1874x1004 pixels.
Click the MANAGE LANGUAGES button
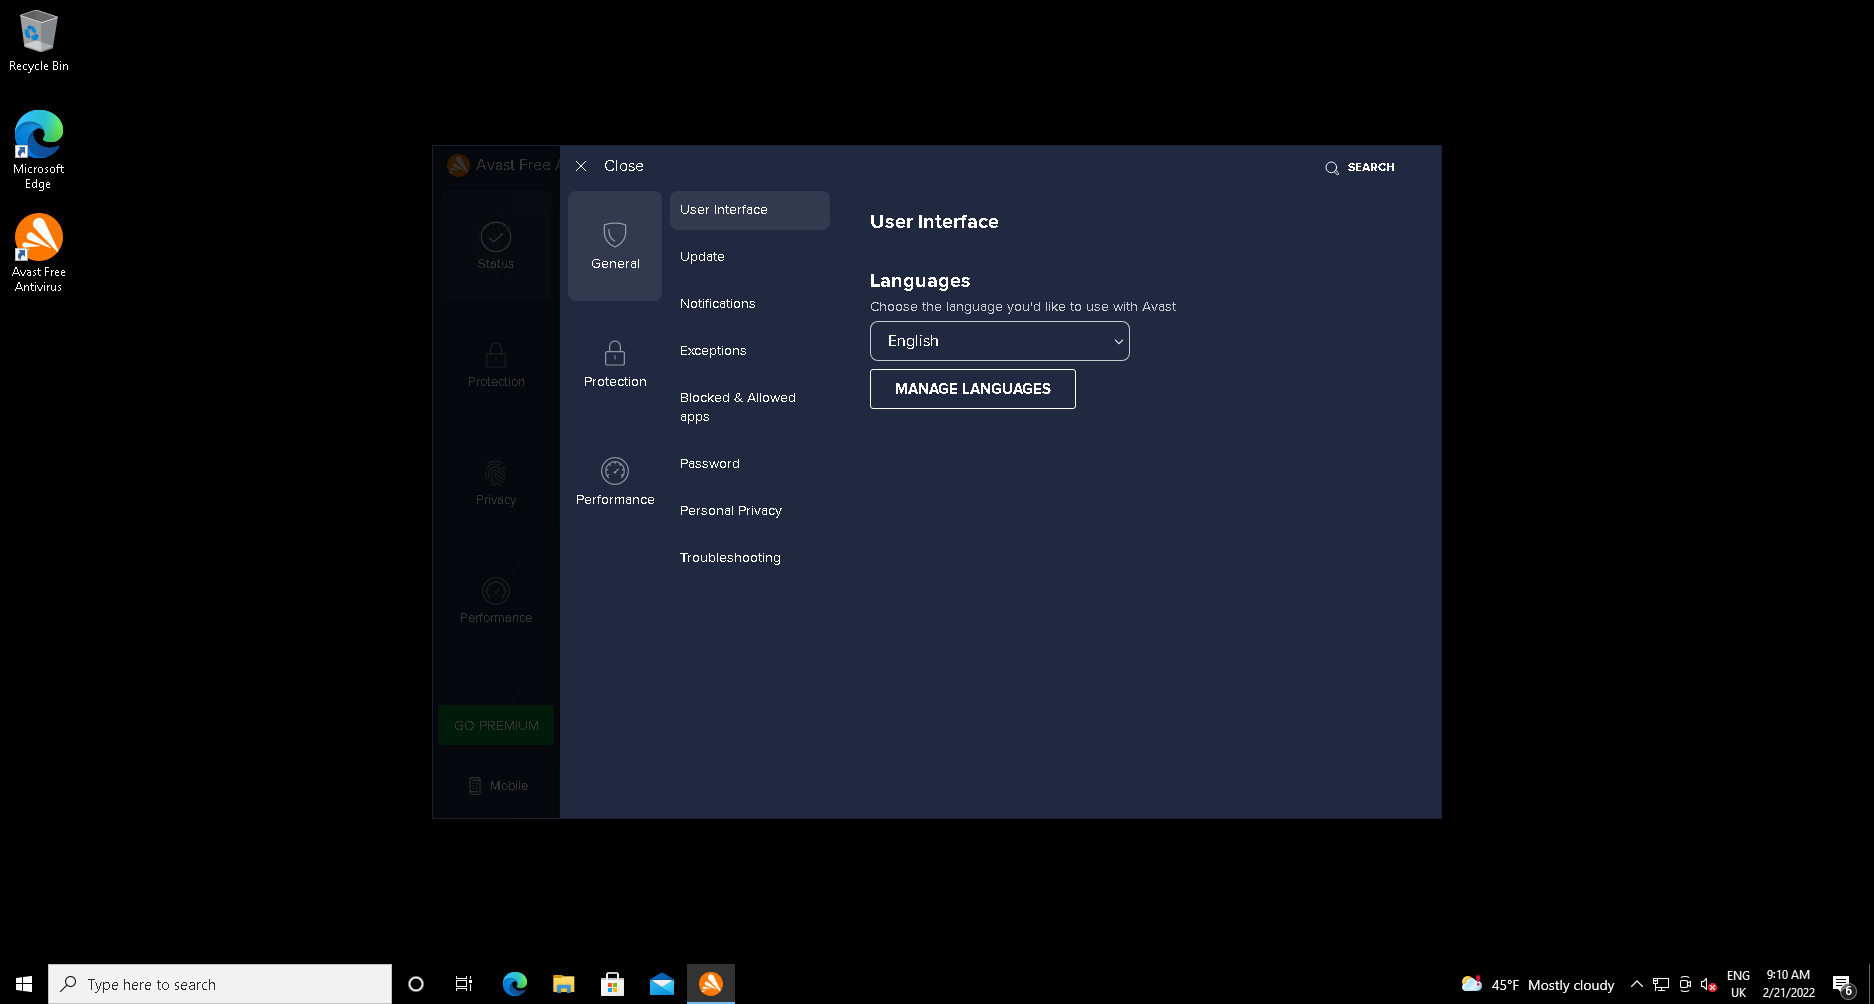(973, 389)
